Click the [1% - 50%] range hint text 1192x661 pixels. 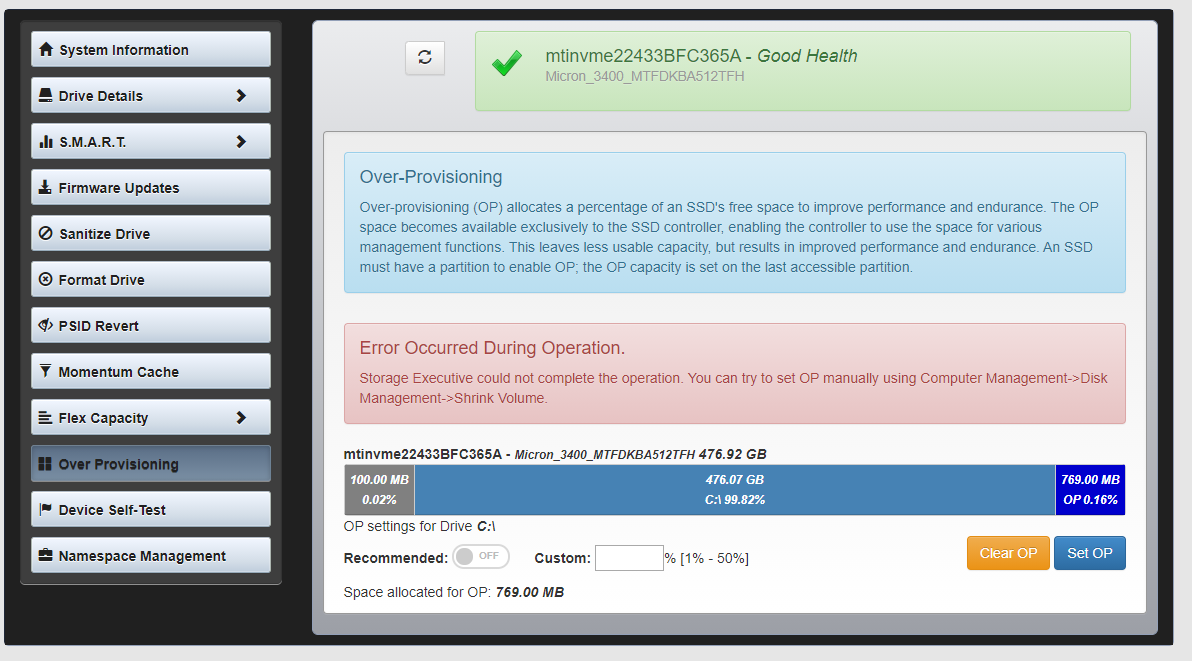(715, 558)
